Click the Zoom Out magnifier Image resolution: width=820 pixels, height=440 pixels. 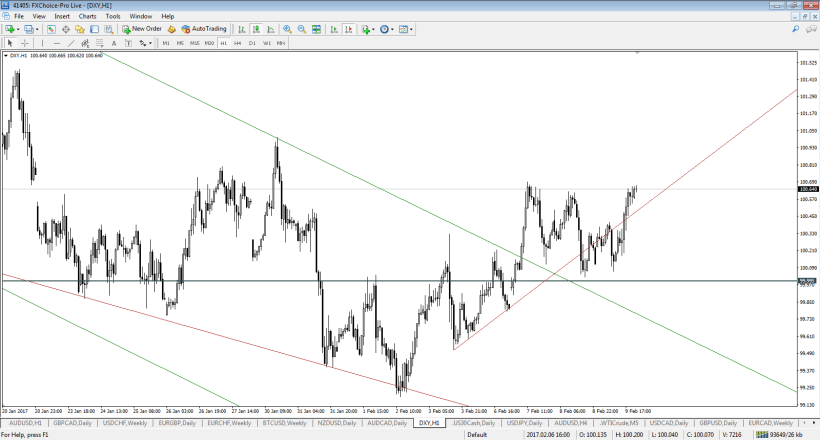302,29
